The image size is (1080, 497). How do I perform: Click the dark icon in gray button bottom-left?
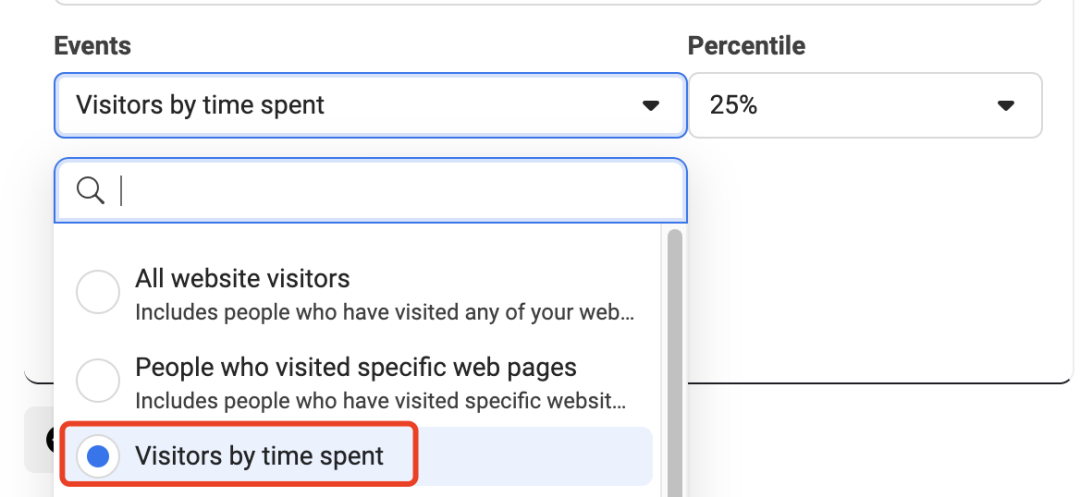click(50, 440)
